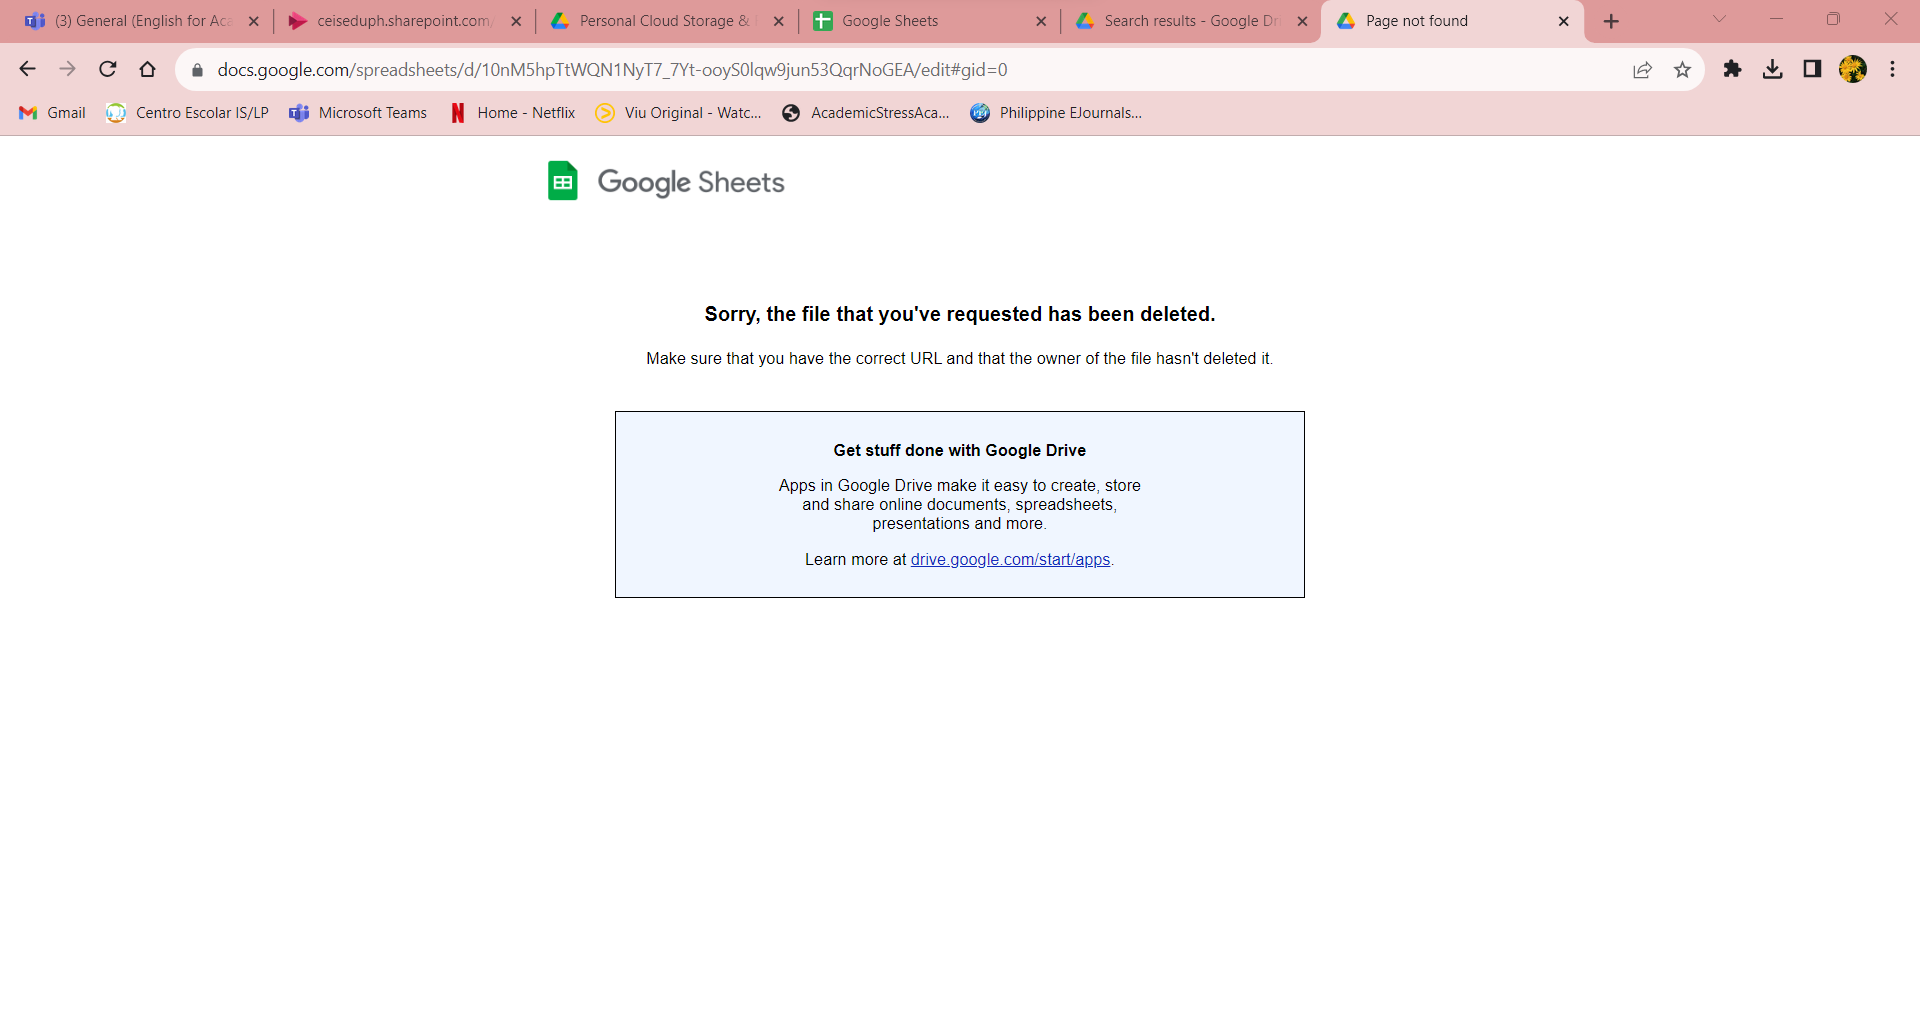Screen dimensions: 1920x1020
Task: Open the Viu Original bookmark
Action: click(678, 113)
